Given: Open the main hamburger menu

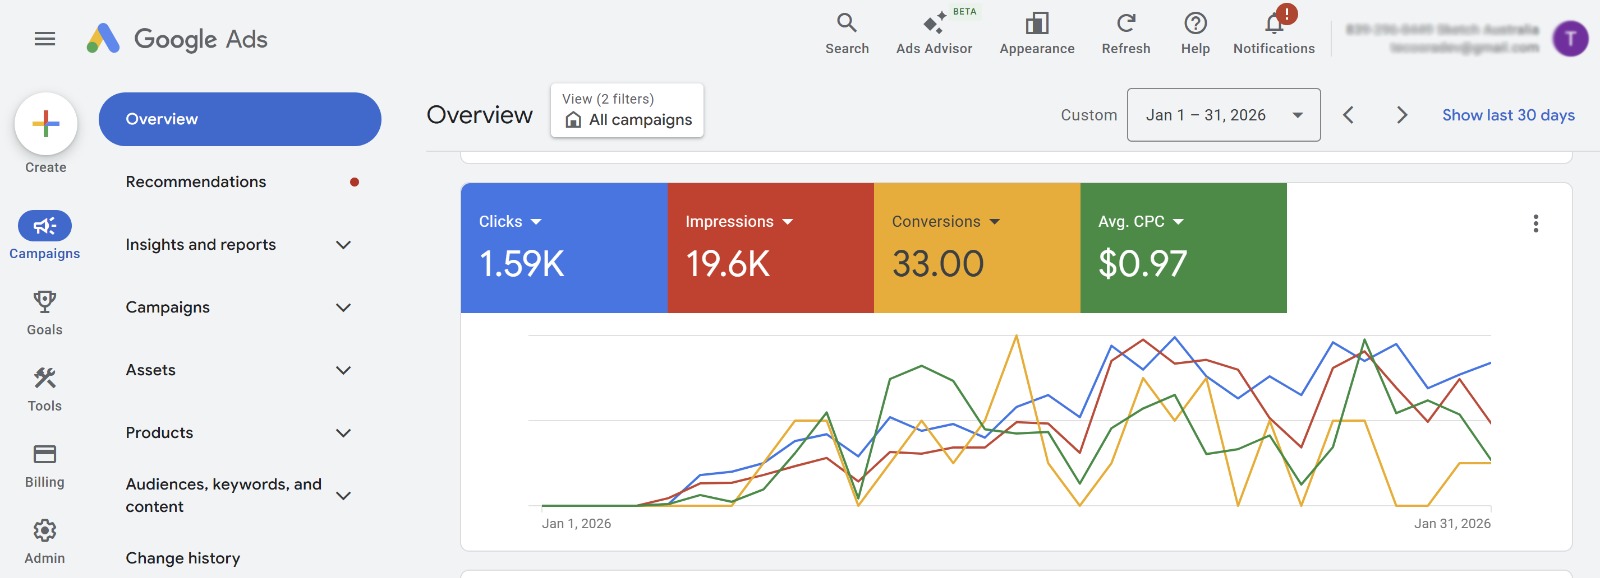Looking at the screenshot, I should click(45, 39).
